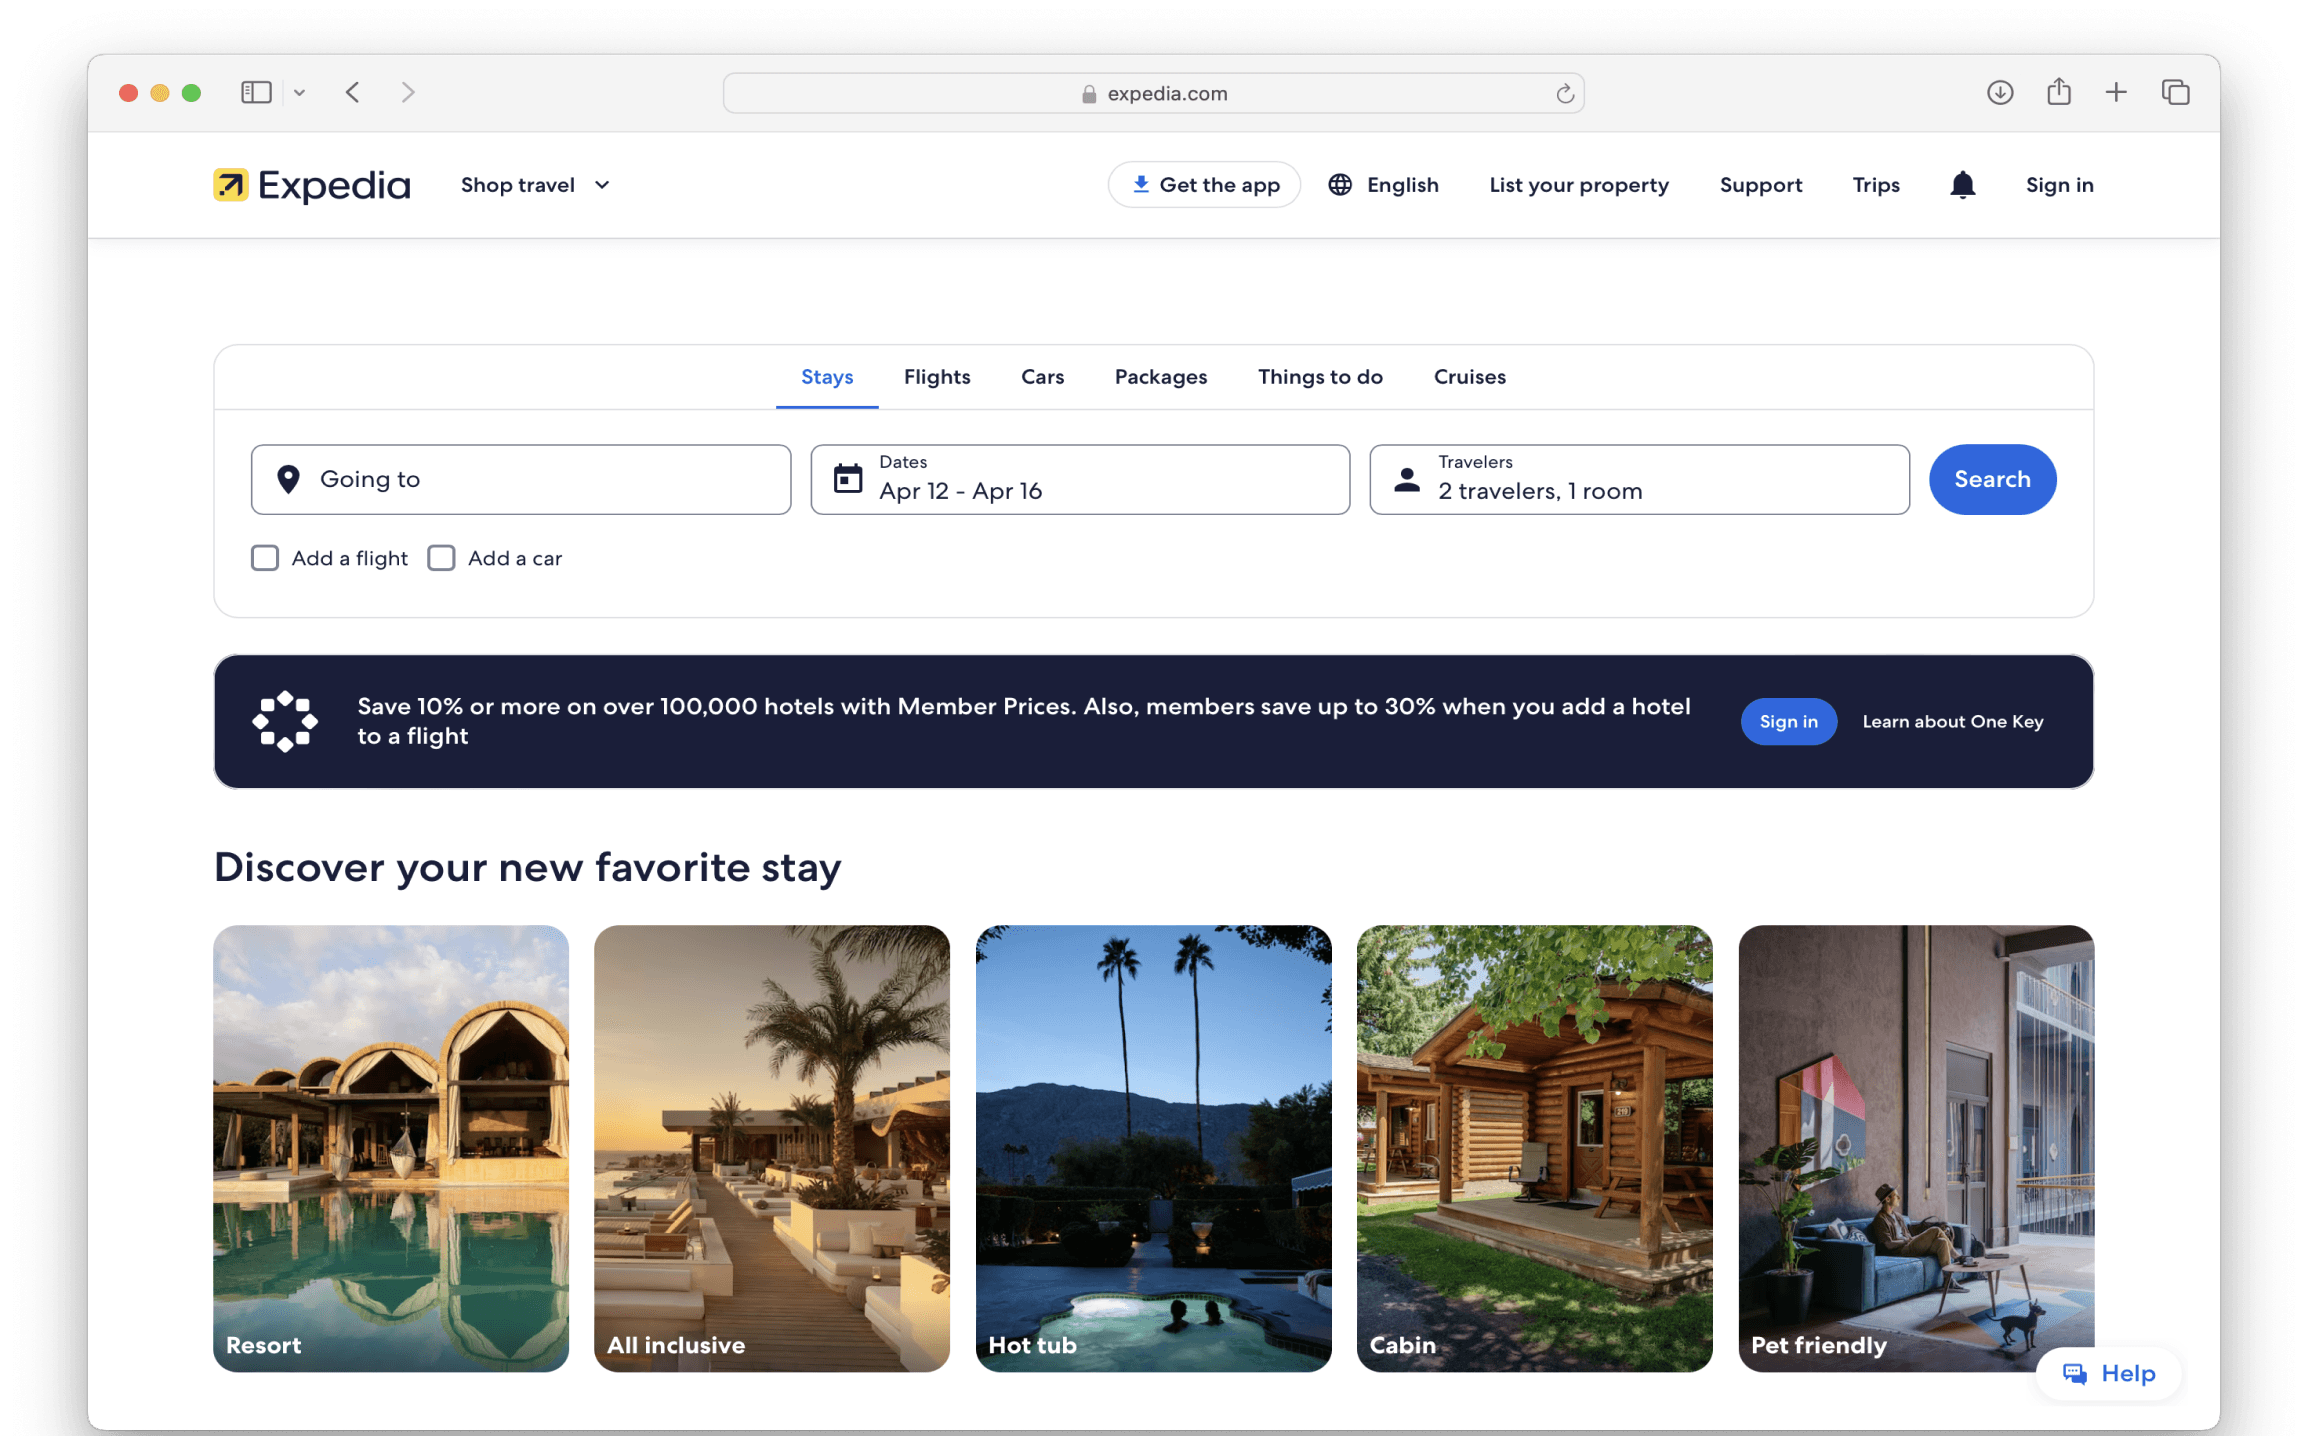2308x1436 pixels.
Task: Show Safari tab overview icon
Action: 2175,93
